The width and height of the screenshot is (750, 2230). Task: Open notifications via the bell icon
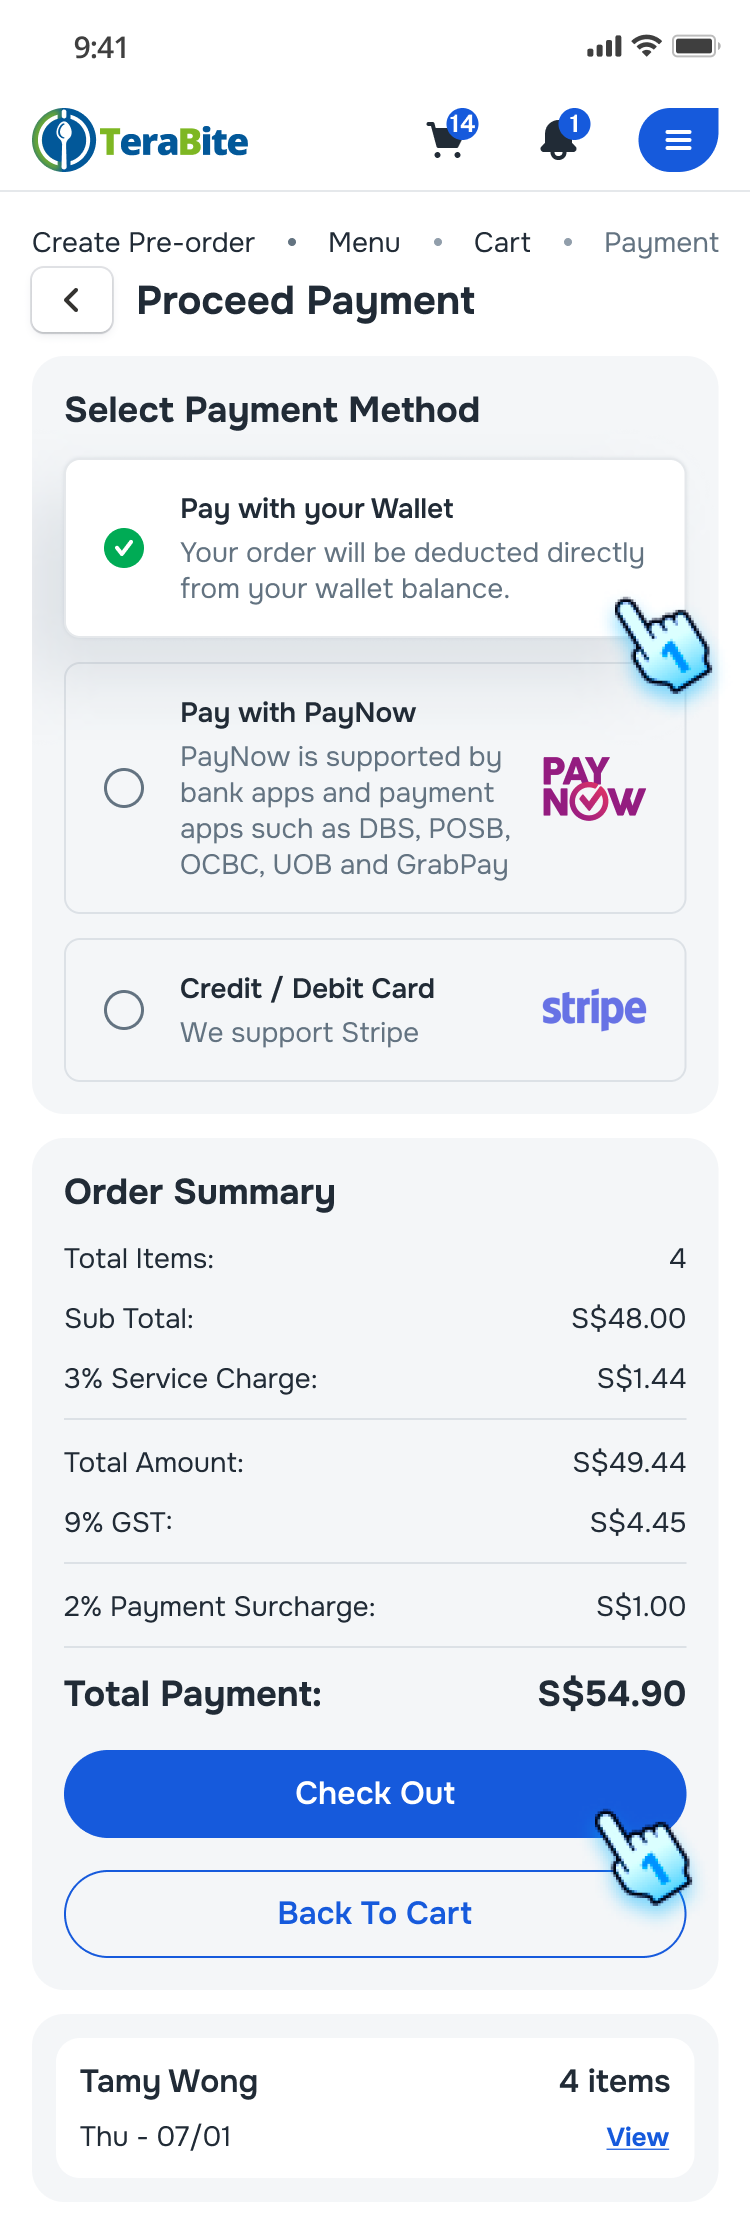click(557, 140)
